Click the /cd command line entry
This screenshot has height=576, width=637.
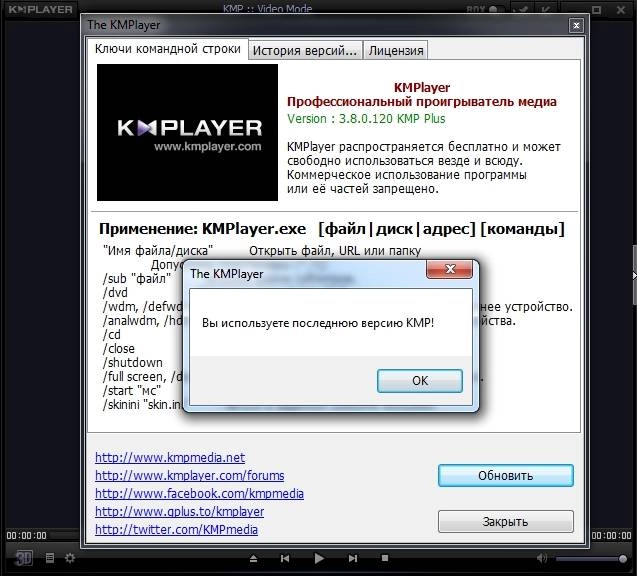click(x=112, y=335)
